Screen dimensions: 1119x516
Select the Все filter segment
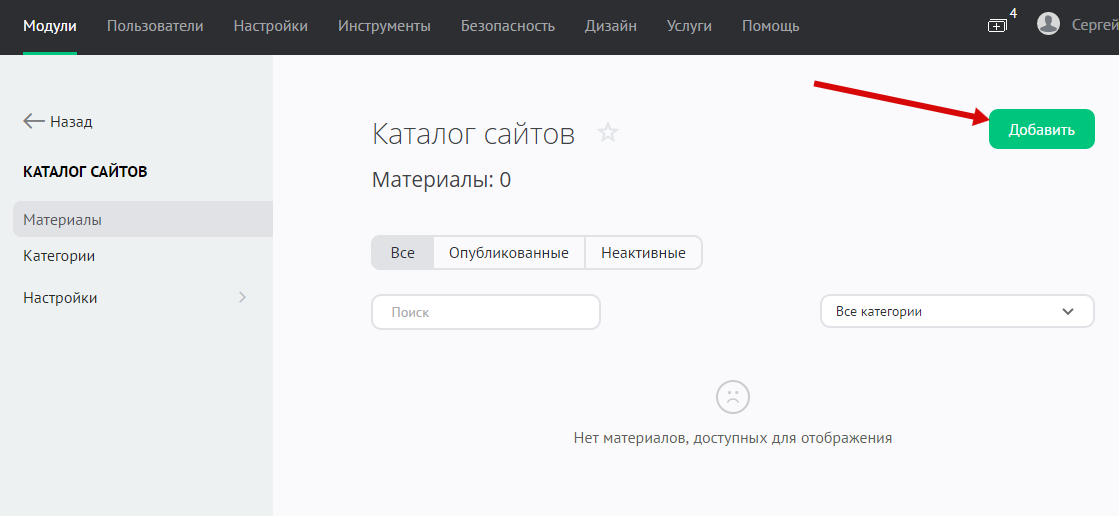[402, 253]
